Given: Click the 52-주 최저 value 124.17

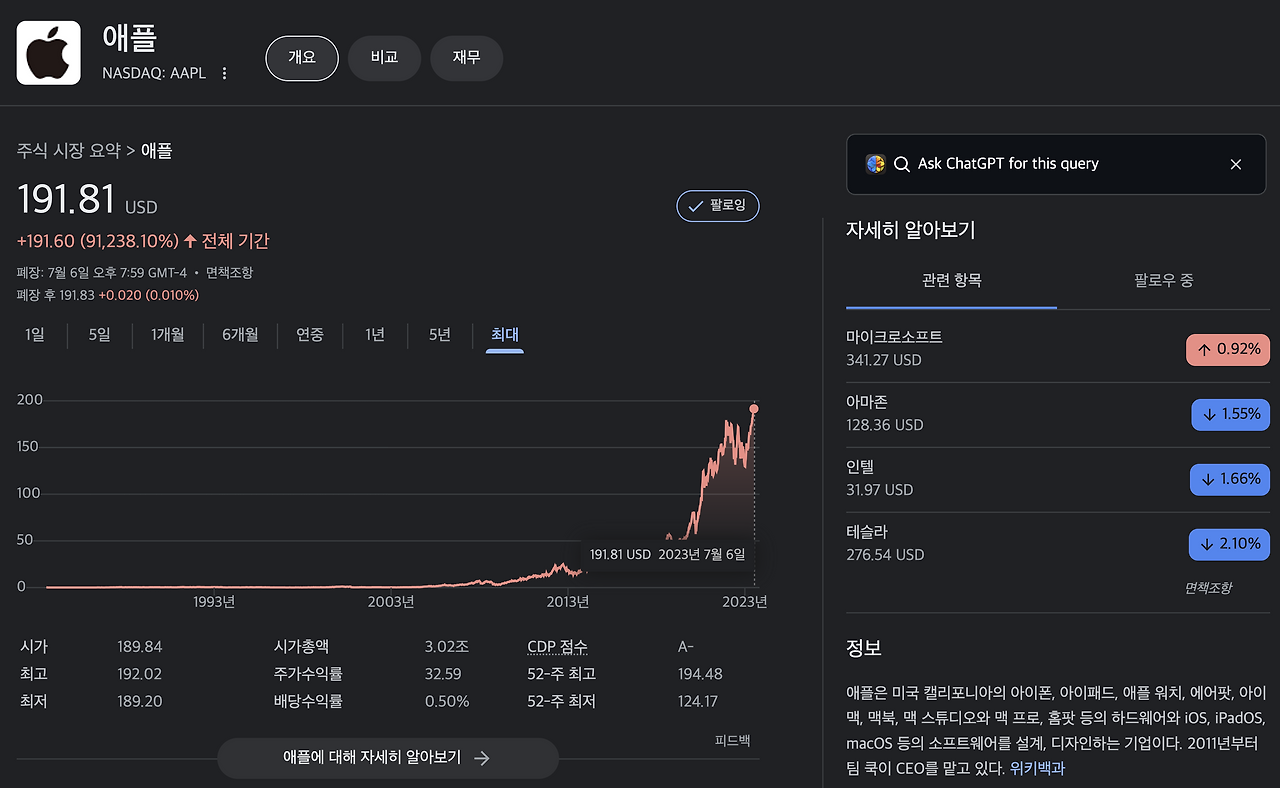Looking at the screenshot, I should (x=698, y=701).
